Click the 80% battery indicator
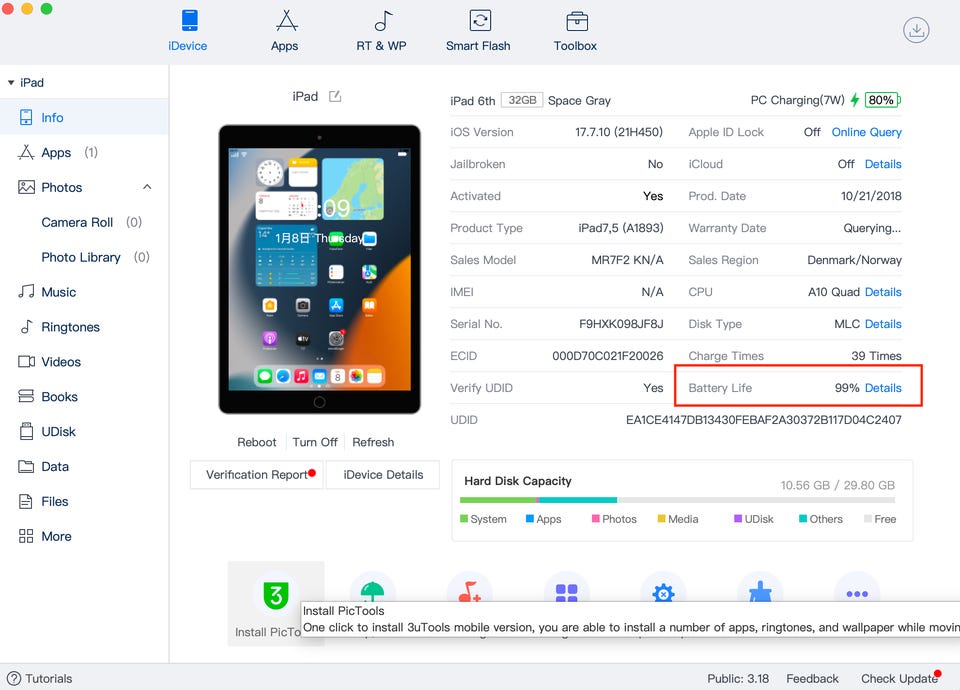The image size is (960, 690). click(882, 100)
